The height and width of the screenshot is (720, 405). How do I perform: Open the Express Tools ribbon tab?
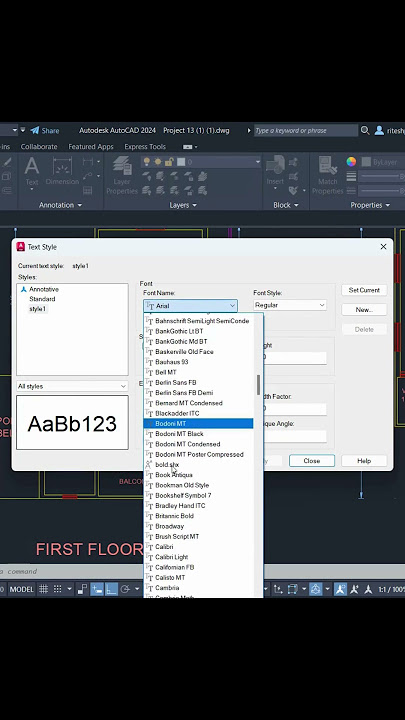[145, 146]
